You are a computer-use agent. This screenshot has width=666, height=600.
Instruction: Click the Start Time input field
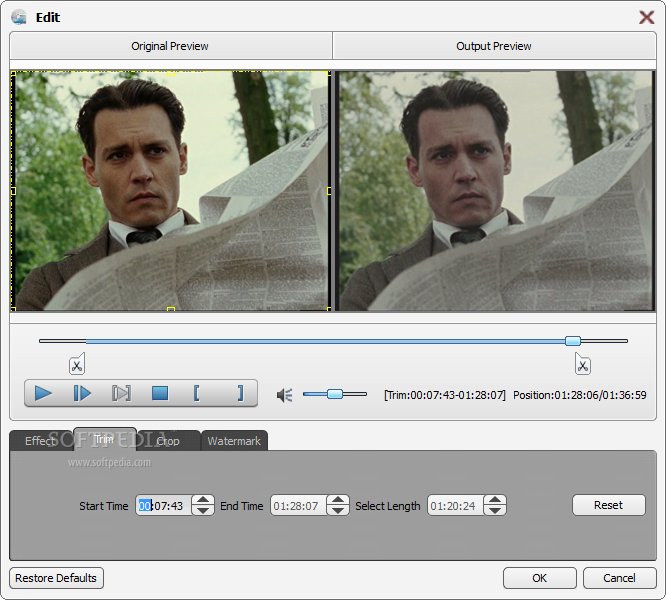pos(164,506)
